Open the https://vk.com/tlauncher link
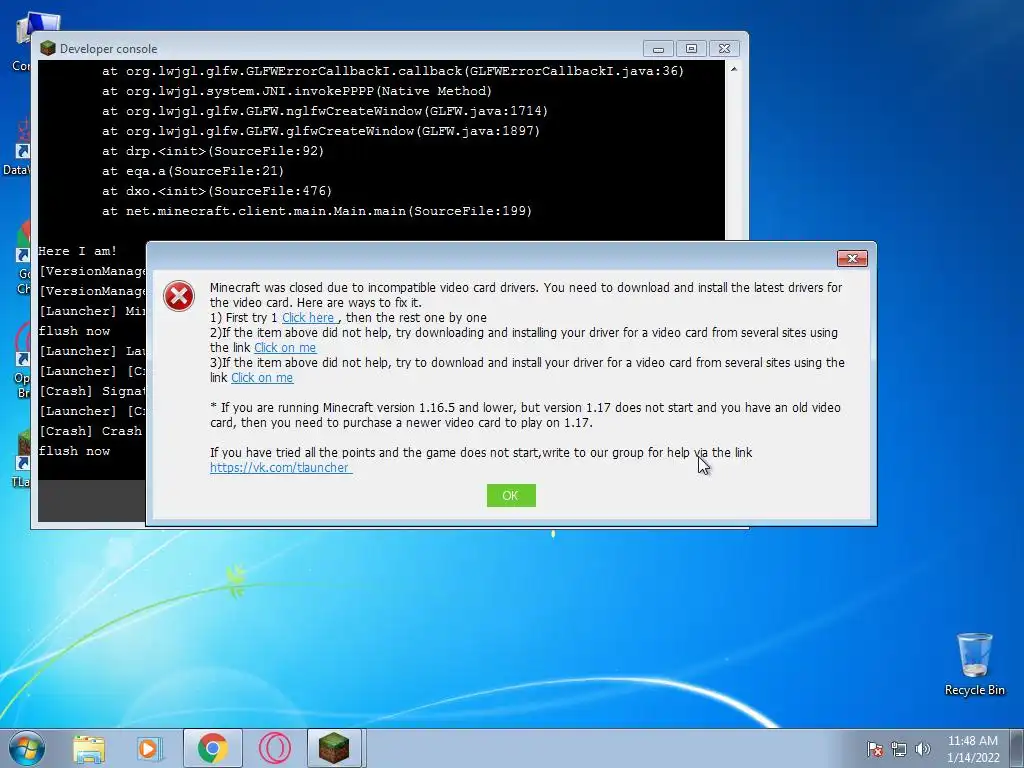1024x768 pixels. pyautogui.click(x=281, y=468)
